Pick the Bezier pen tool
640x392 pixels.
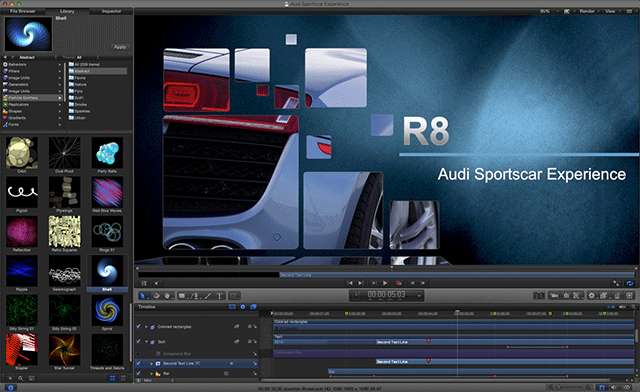pyautogui.click(x=195, y=296)
